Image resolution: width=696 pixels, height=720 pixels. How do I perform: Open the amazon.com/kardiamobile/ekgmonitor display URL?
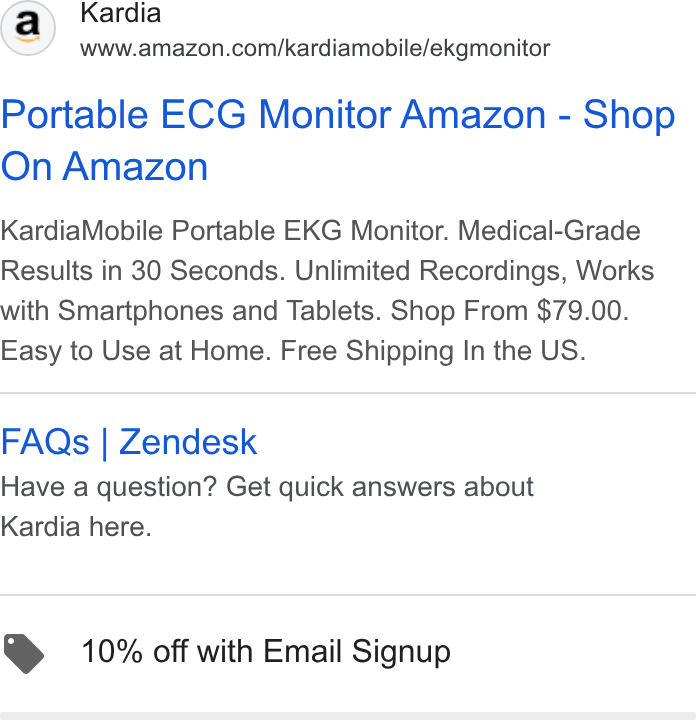pyautogui.click(x=315, y=48)
